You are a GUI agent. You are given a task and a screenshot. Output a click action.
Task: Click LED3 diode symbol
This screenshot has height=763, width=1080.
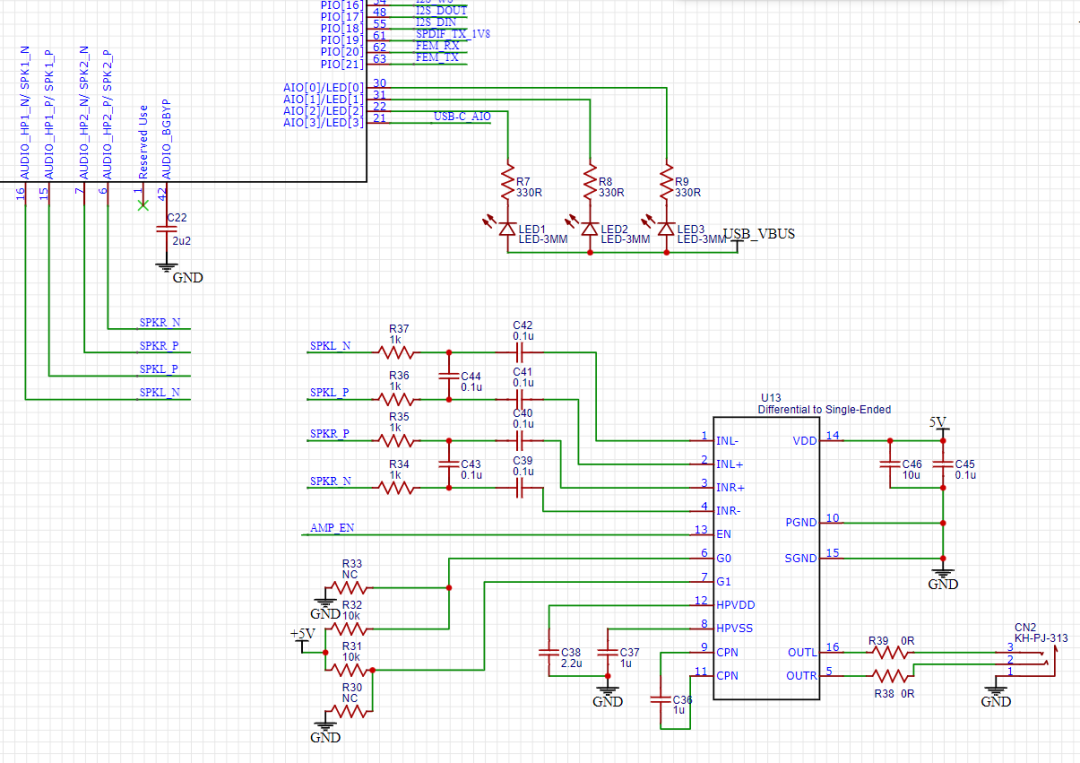point(666,229)
